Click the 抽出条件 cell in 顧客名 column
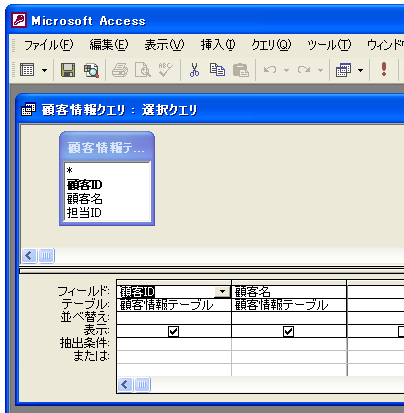404x413 pixels. pos(289,344)
